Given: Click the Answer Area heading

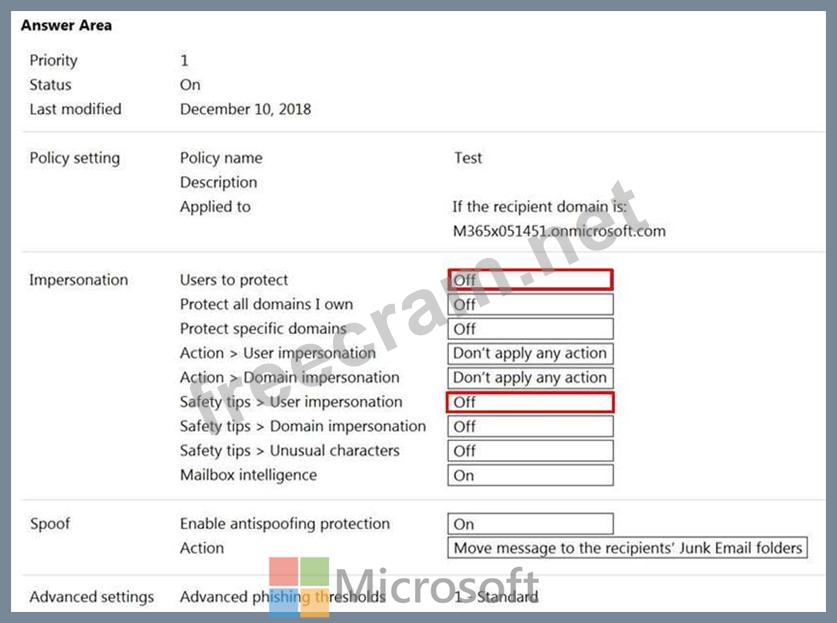Looking at the screenshot, I should tap(66, 25).
